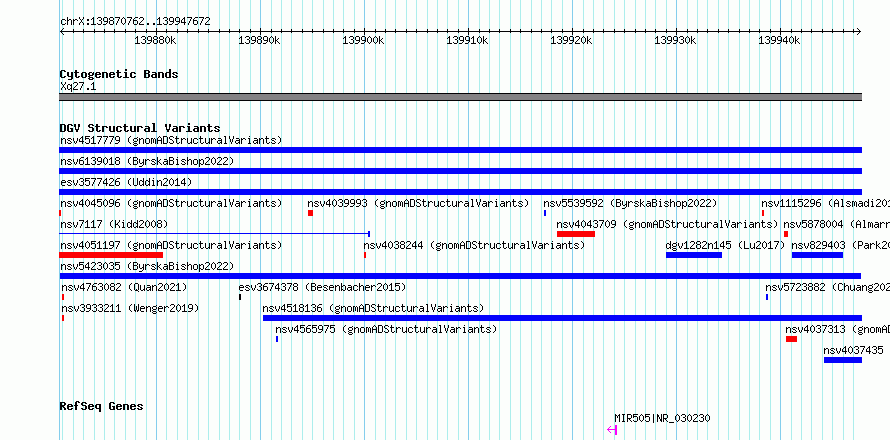The image size is (890, 440).
Task: Click the esv3674378 (Besenbacher2015) label
Action: tap(322, 287)
